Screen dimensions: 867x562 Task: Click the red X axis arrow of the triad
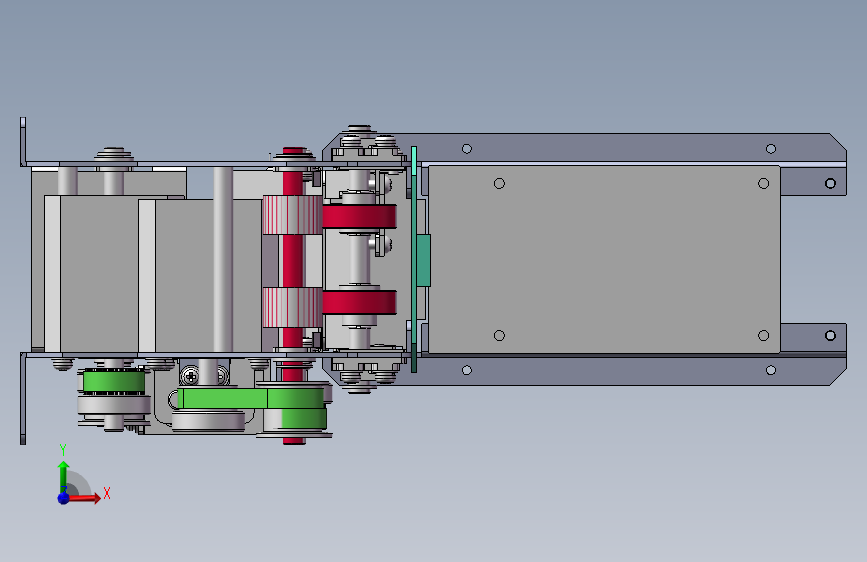tap(83, 498)
